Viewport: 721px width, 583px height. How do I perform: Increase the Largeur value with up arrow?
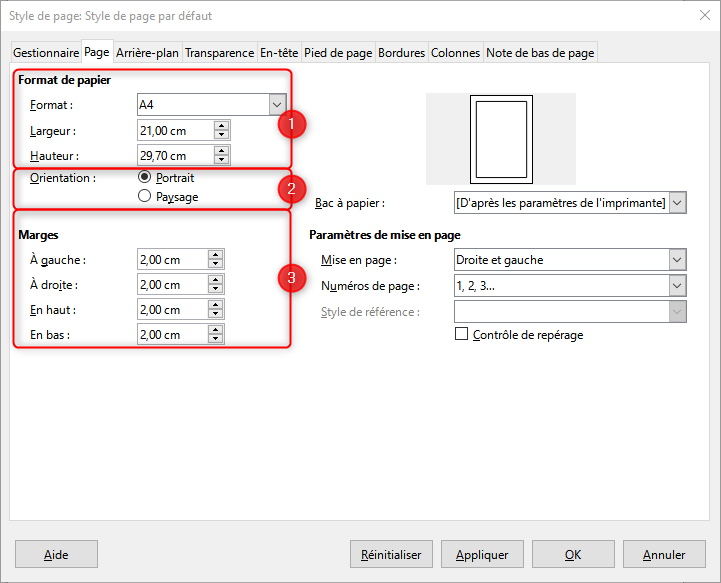pos(221,125)
